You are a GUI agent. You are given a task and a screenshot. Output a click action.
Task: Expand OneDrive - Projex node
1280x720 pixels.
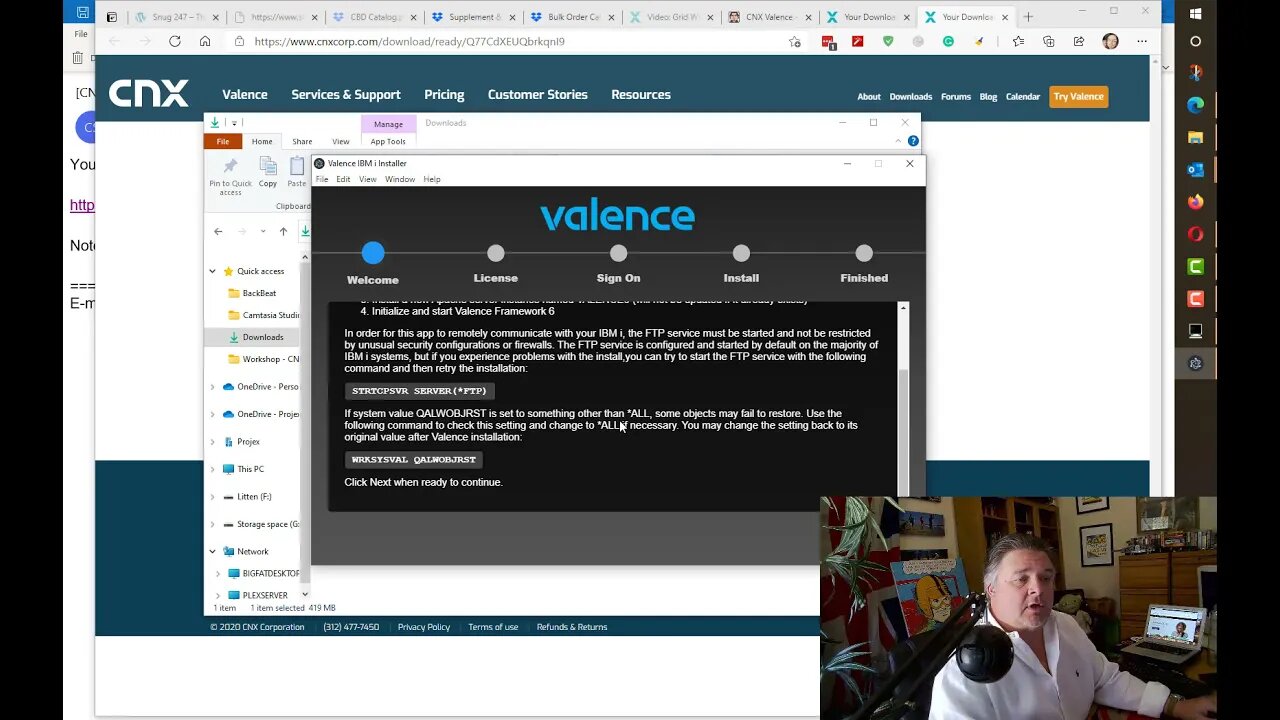pyautogui.click(x=212, y=414)
